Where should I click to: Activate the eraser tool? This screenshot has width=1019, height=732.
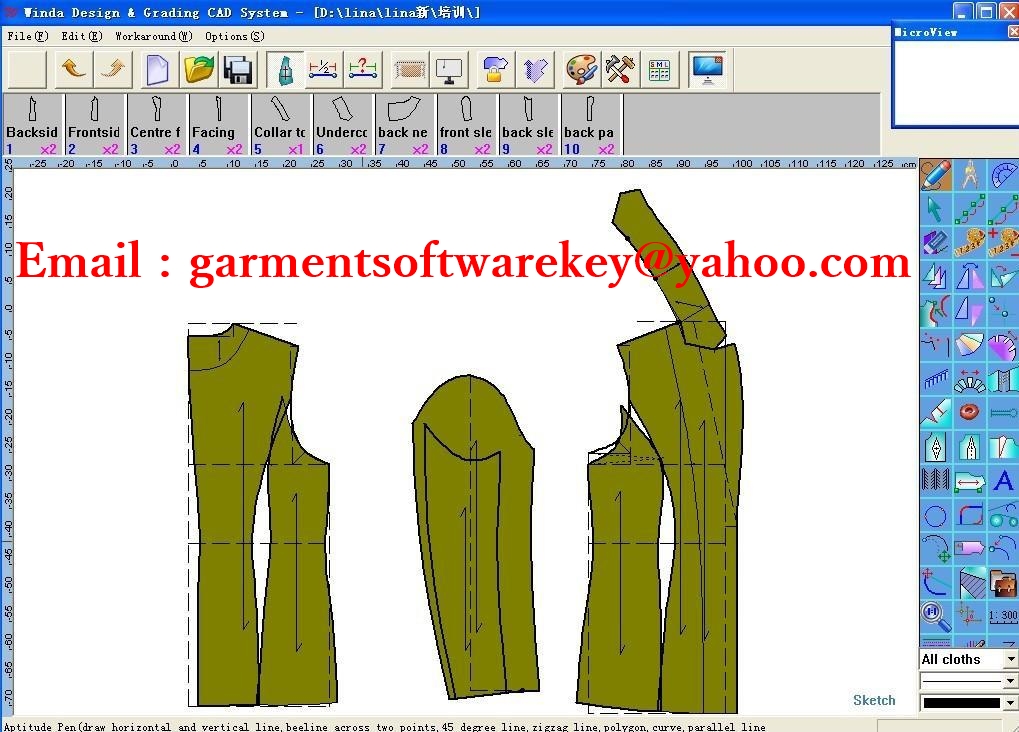(x=937, y=241)
